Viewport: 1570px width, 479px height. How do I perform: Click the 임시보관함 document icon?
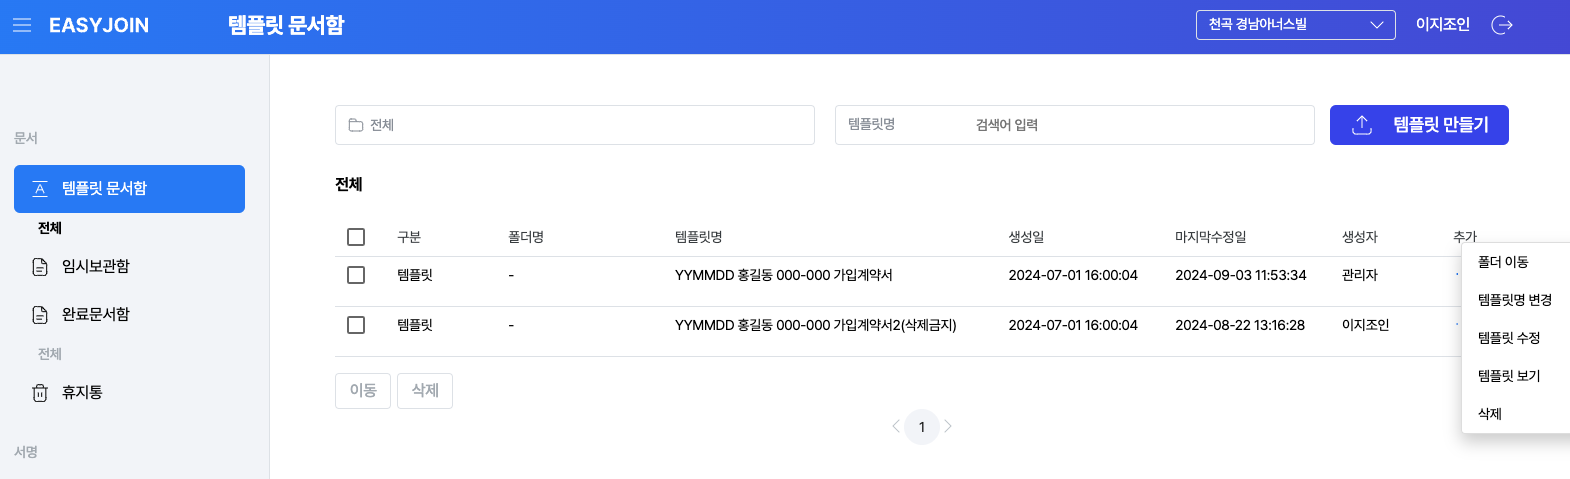click(x=40, y=267)
